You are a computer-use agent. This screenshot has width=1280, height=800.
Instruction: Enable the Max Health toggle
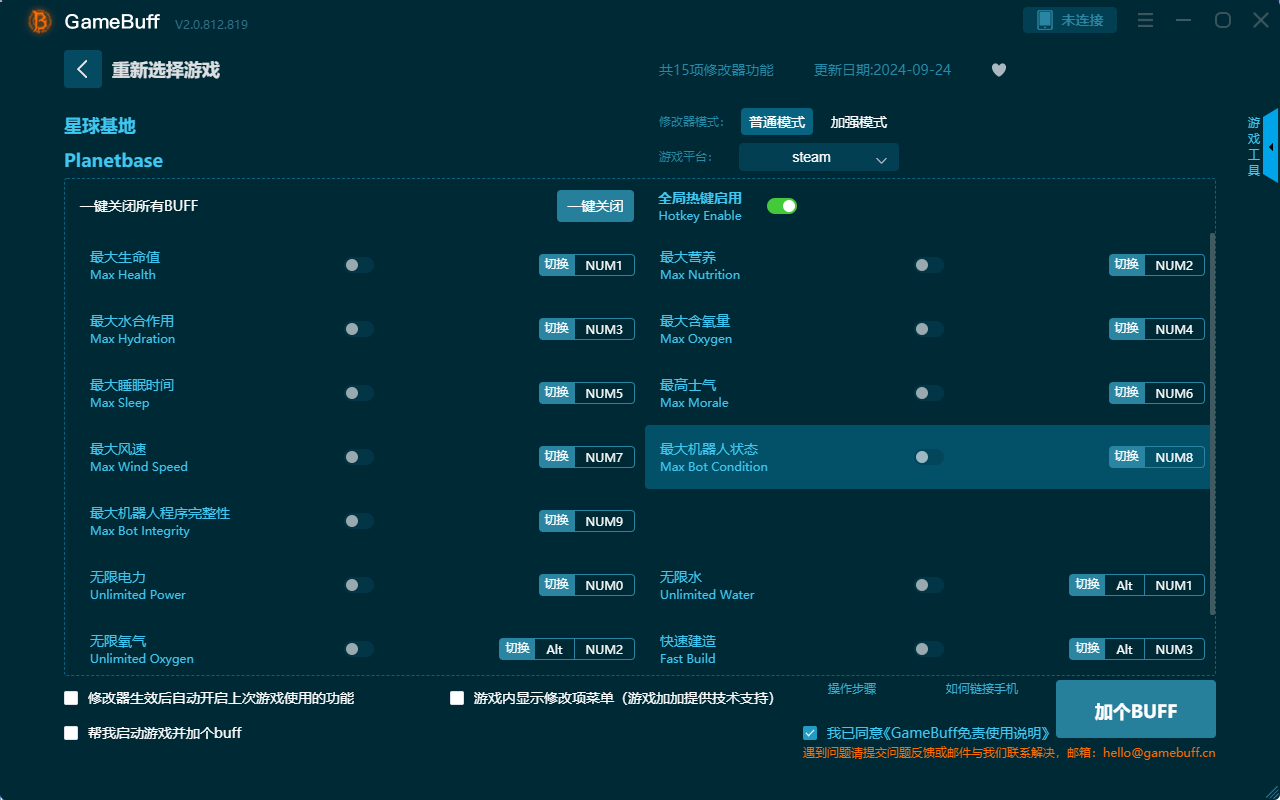coord(359,264)
